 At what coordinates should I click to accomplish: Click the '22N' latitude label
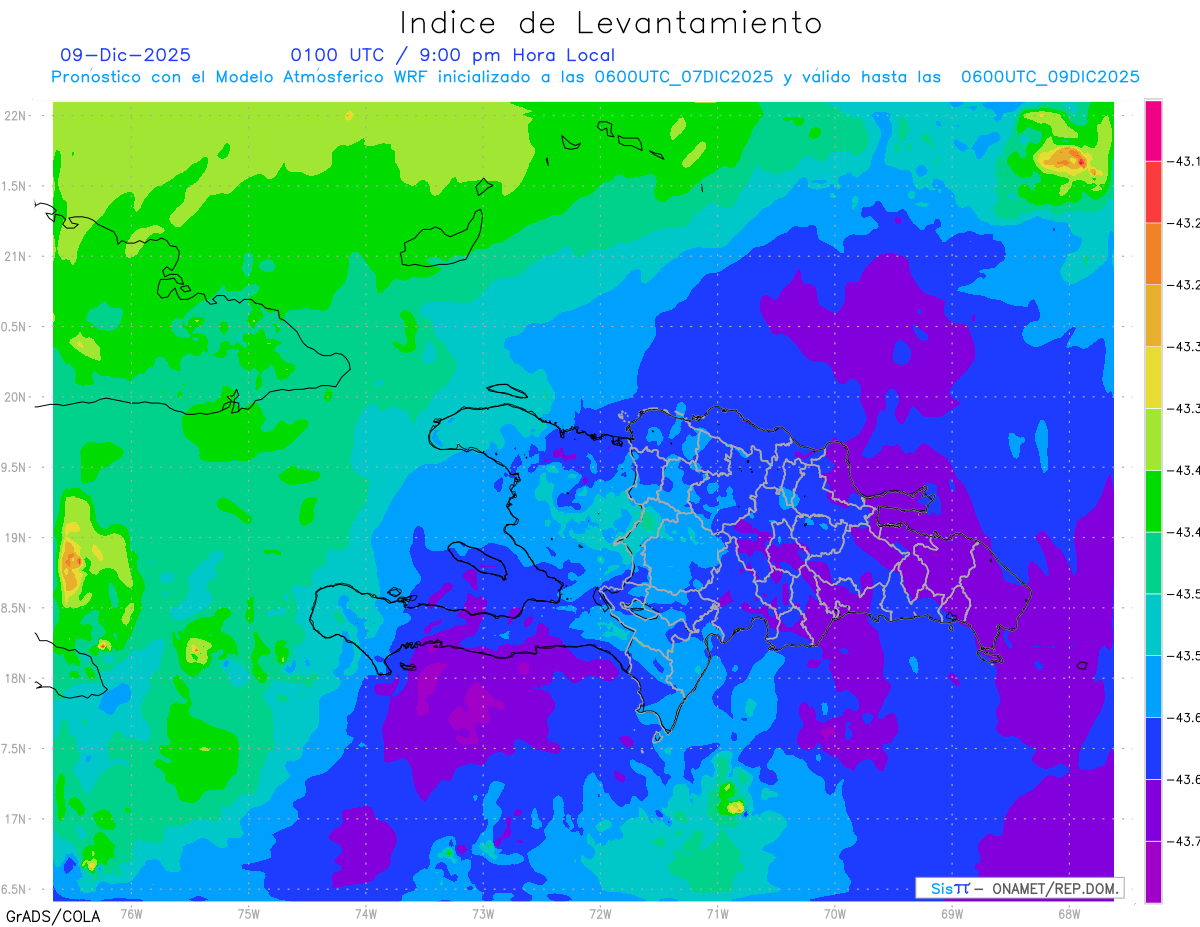(x=15, y=115)
